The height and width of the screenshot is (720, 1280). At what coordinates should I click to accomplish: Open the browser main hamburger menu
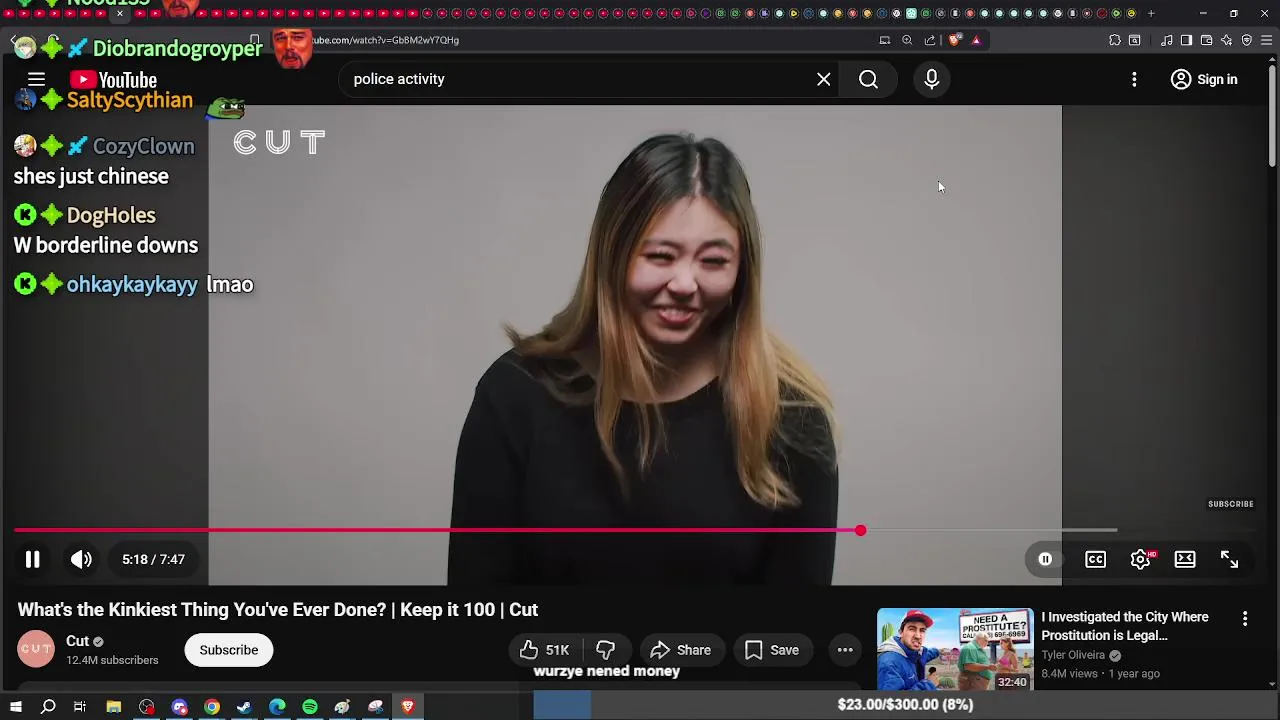pyautogui.click(x=1267, y=40)
